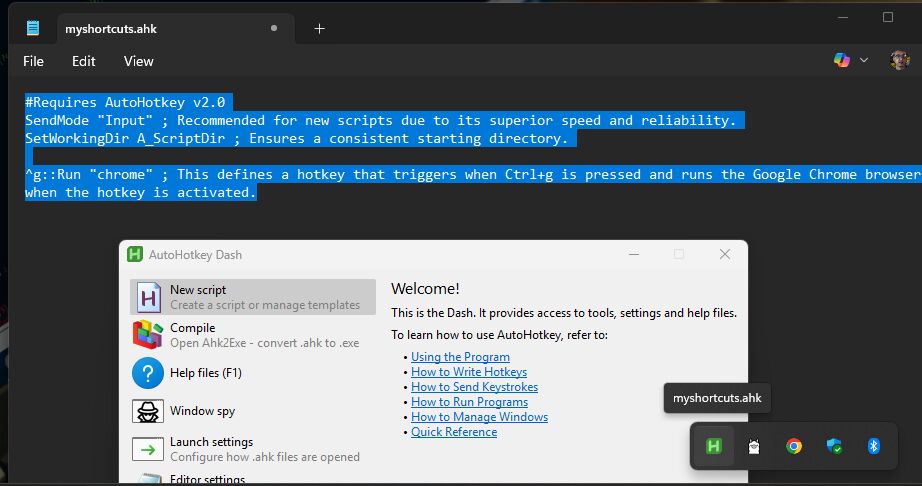922x486 pixels.
Task: Click the 'when the hotkey is activated.' line
Action: point(141,193)
